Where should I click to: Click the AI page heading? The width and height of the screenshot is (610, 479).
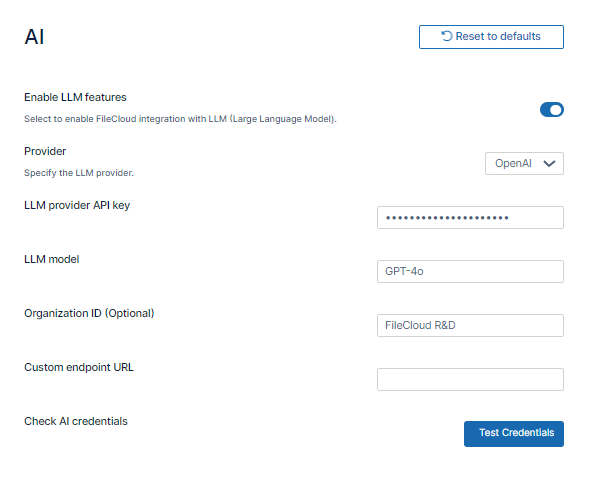[35, 38]
